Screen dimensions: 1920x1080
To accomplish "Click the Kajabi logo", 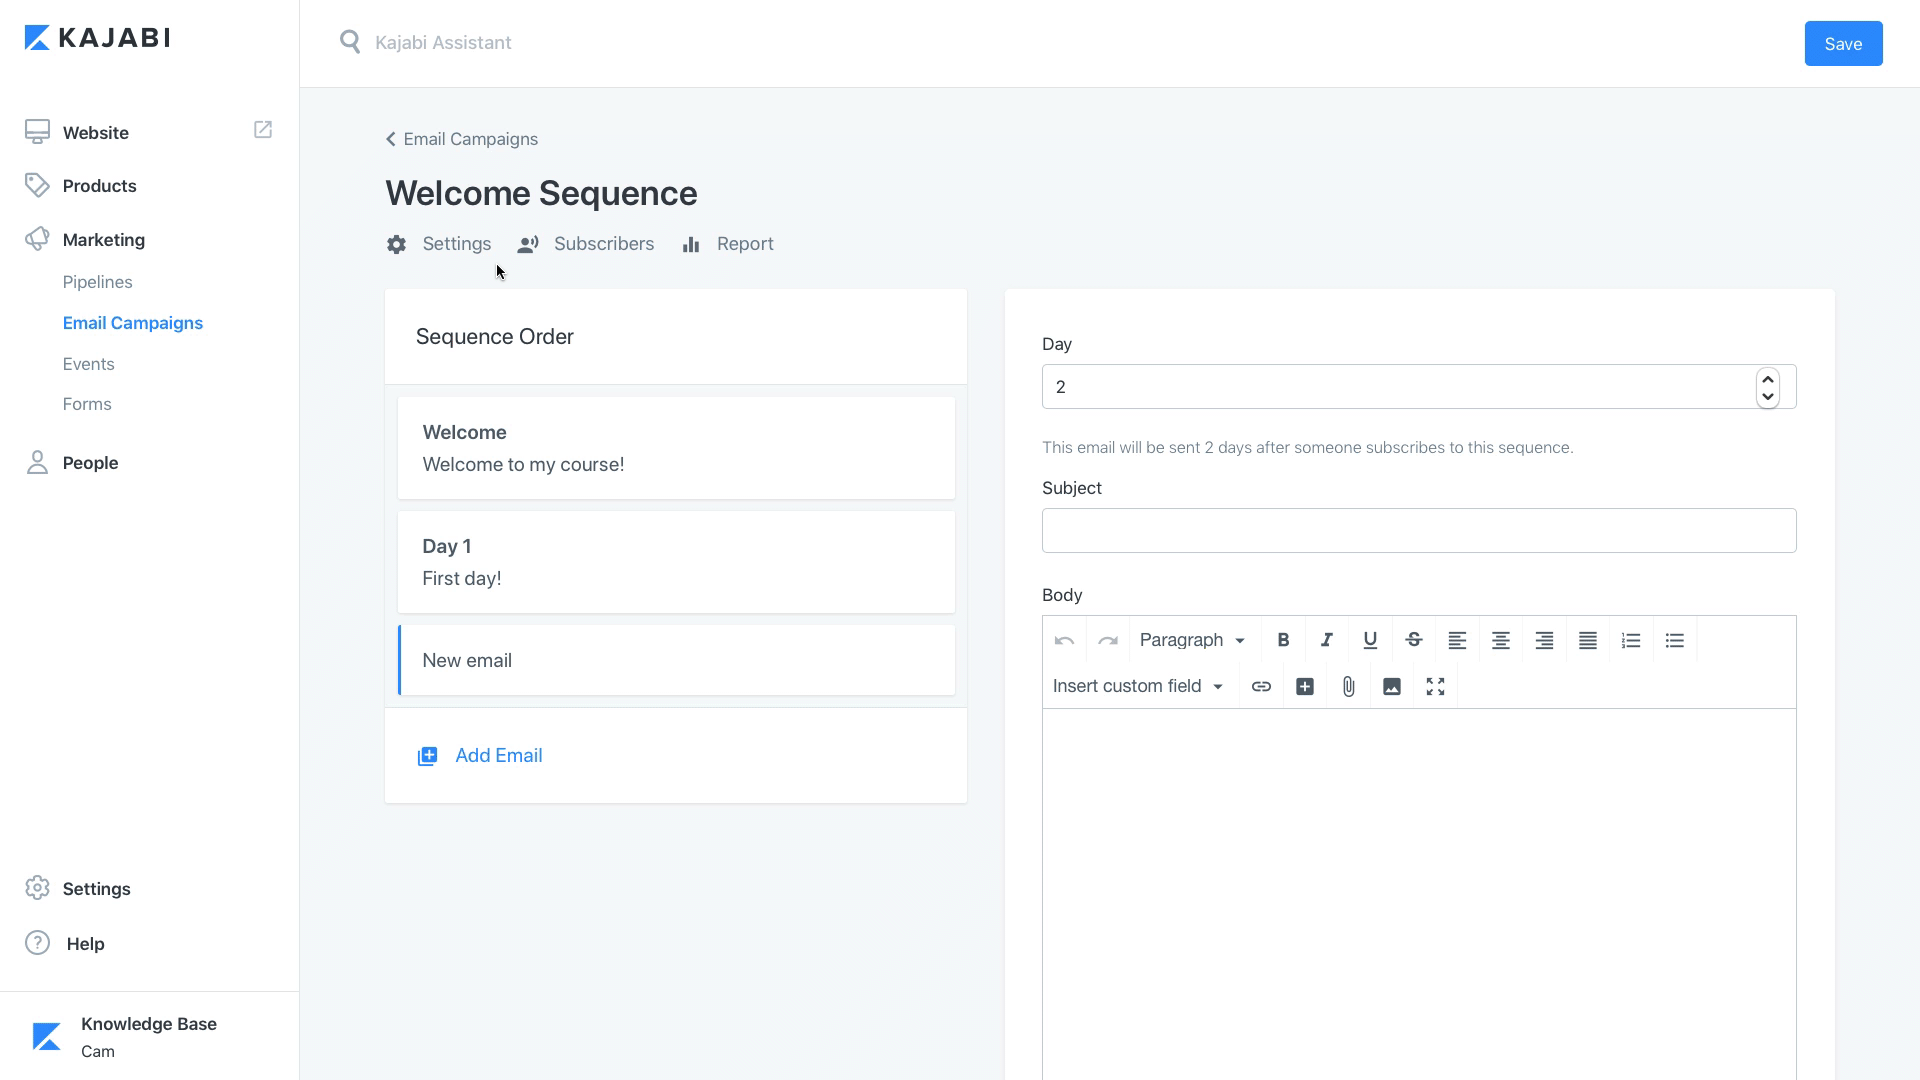I will pos(97,38).
